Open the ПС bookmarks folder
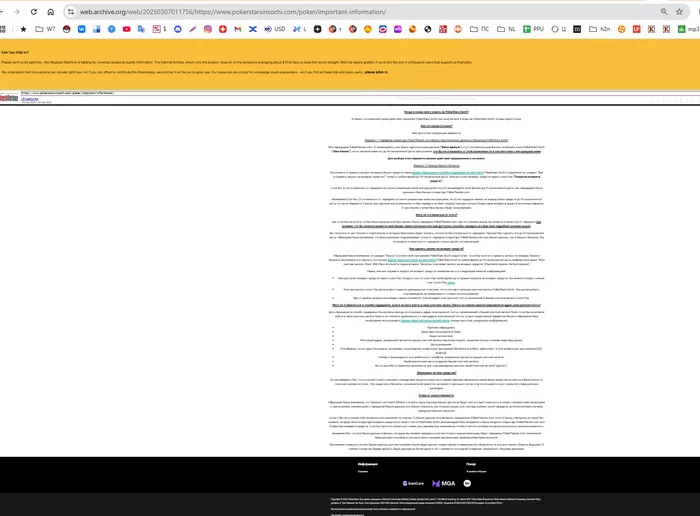The height and width of the screenshot is (516, 700). point(479,29)
